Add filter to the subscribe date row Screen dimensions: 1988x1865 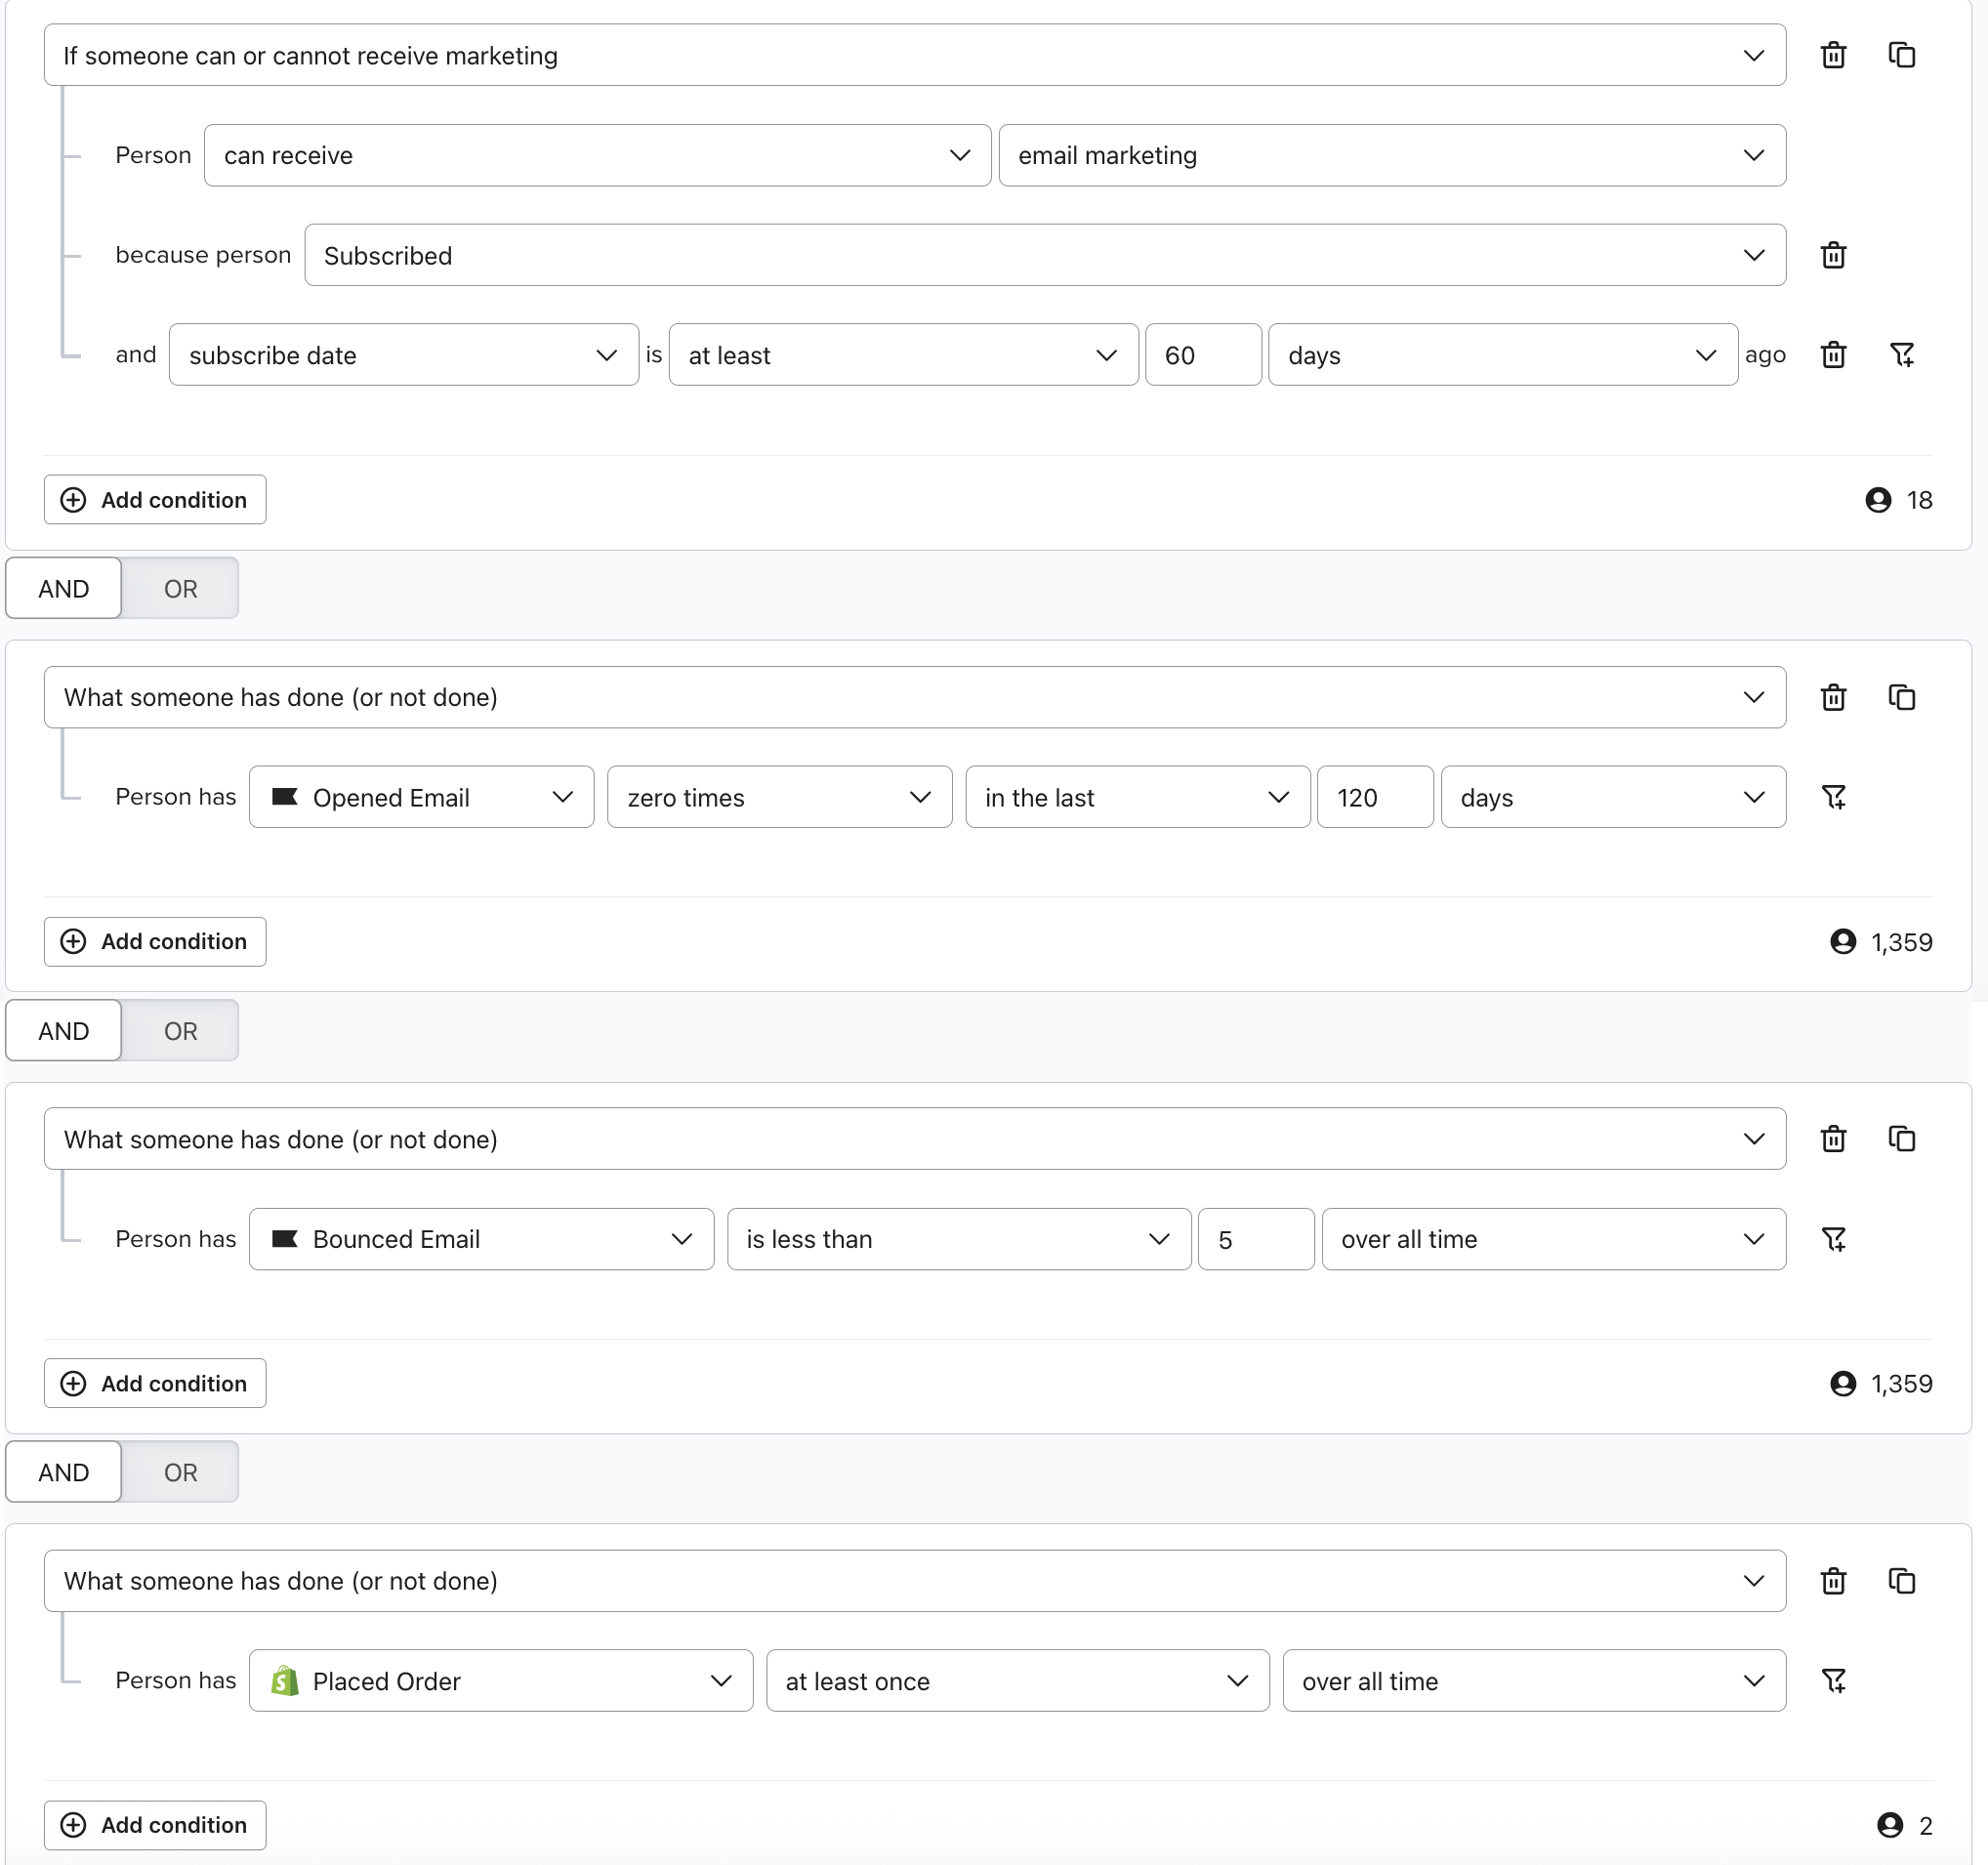point(1900,355)
